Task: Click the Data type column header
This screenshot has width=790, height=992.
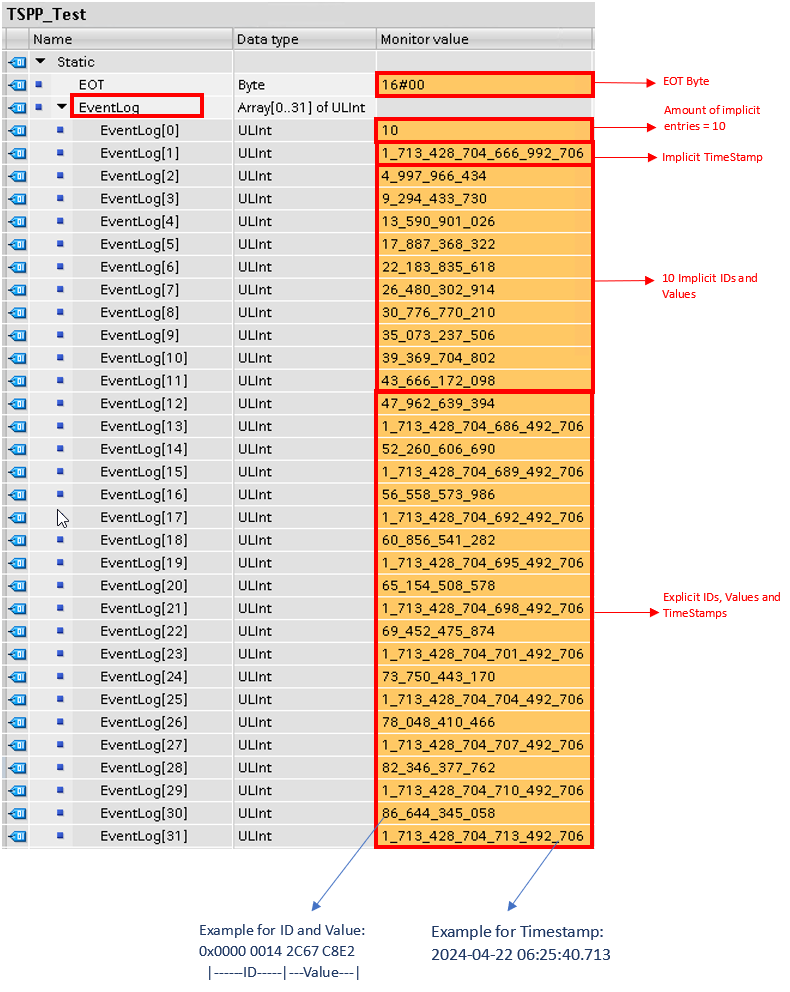Action: coord(304,39)
